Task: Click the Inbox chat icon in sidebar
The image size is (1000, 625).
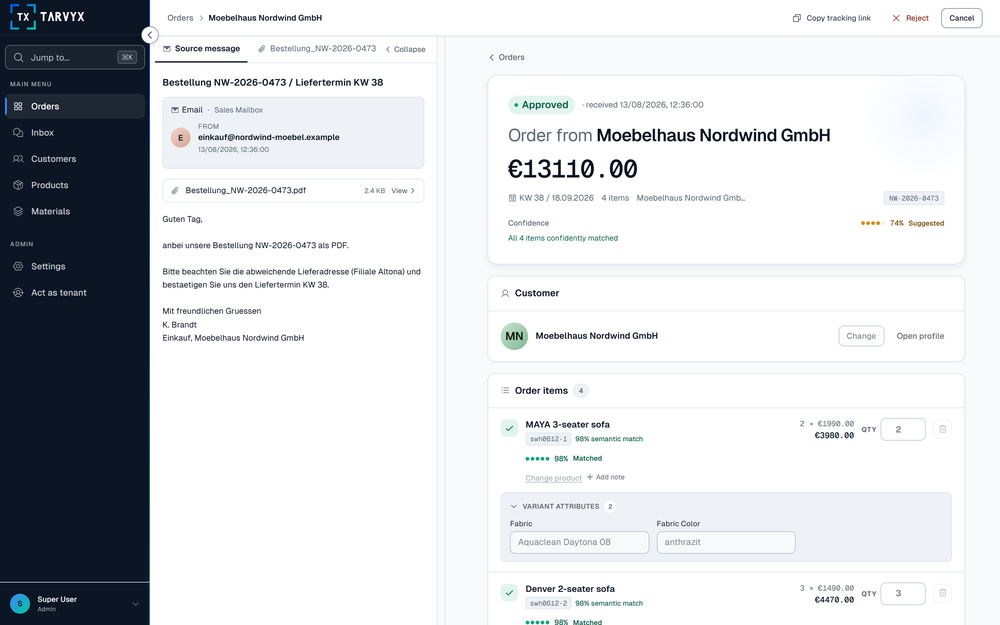Action: pos(18,133)
